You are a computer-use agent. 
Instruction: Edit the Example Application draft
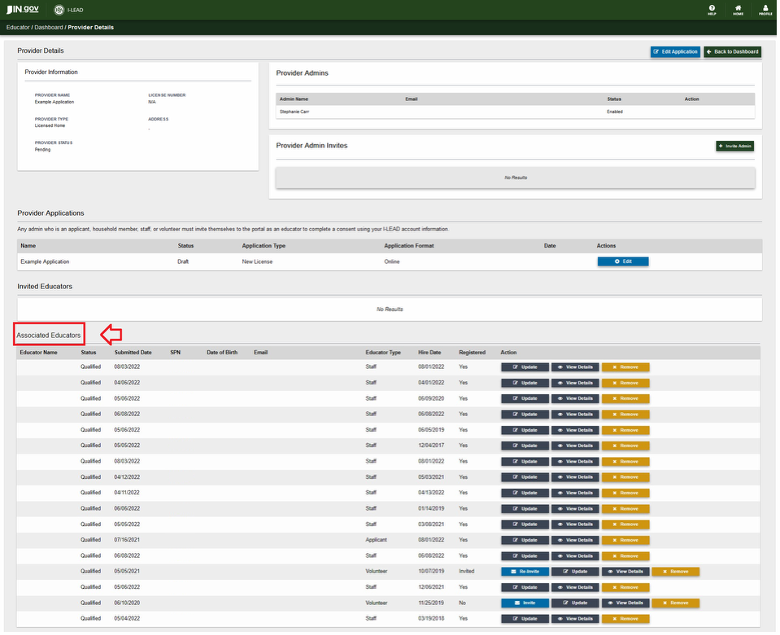pyautogui.click(x=623, y=261)
